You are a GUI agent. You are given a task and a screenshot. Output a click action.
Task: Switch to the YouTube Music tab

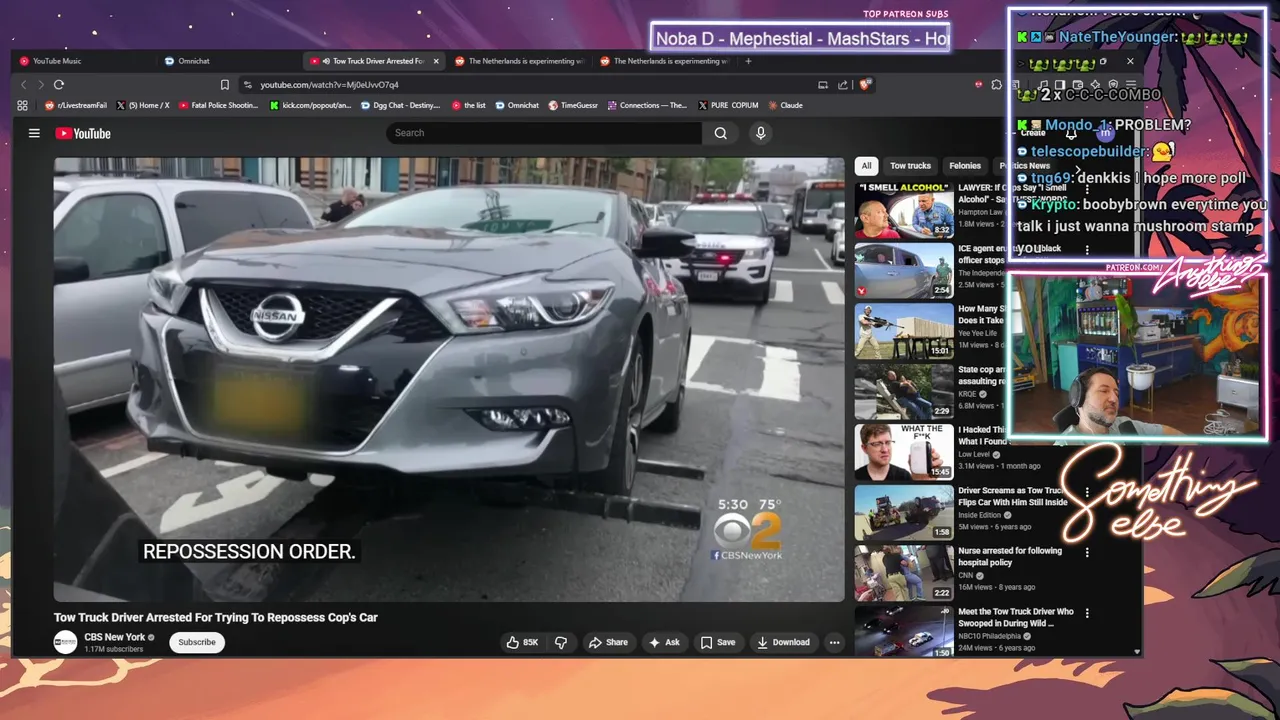point(85,61)
